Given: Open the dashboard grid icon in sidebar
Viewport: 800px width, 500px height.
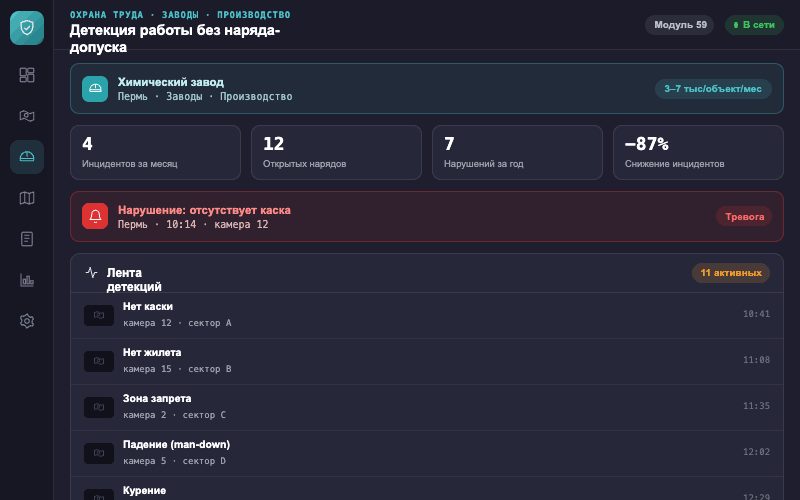Looking at the screenshot, I should (x=27, y=75).
